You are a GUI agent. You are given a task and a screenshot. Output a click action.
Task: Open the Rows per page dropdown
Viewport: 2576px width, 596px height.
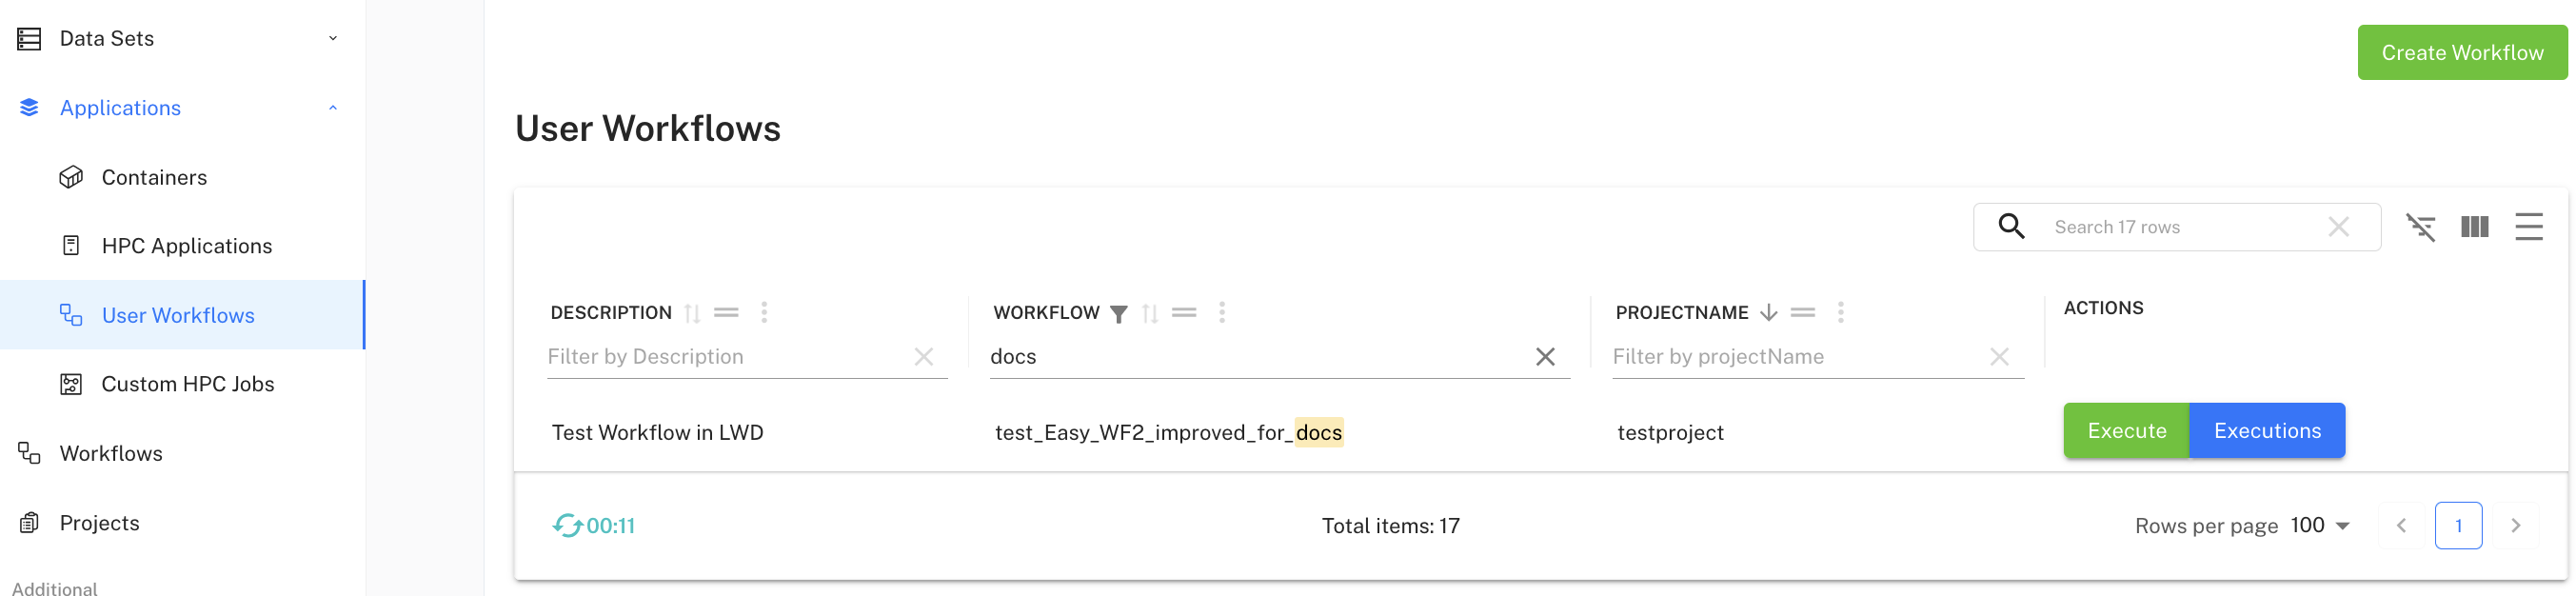pyautogui.click(x=2321, y=525)
